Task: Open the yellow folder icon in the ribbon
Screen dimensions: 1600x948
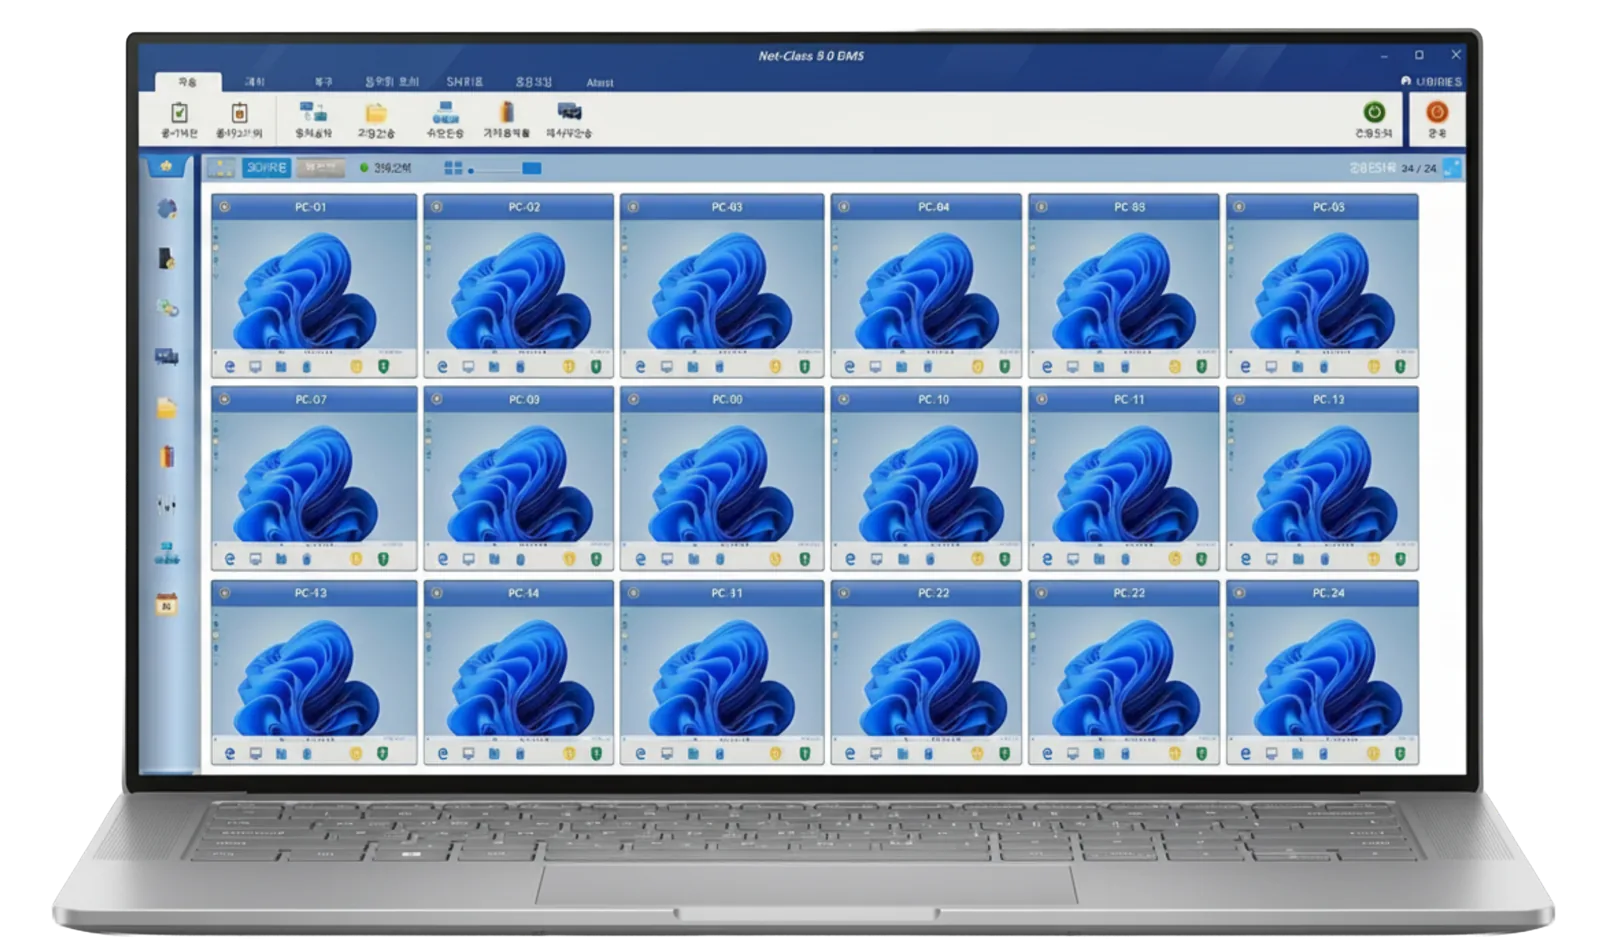Action: point(376,113)
